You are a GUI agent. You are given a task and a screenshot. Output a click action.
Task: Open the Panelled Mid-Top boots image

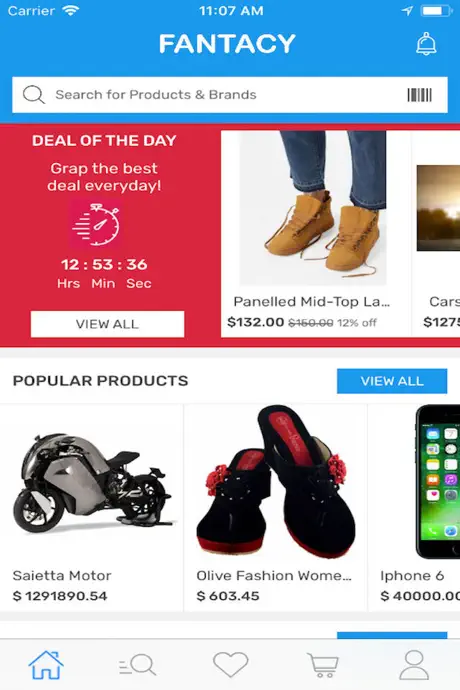tap(313, 208)
